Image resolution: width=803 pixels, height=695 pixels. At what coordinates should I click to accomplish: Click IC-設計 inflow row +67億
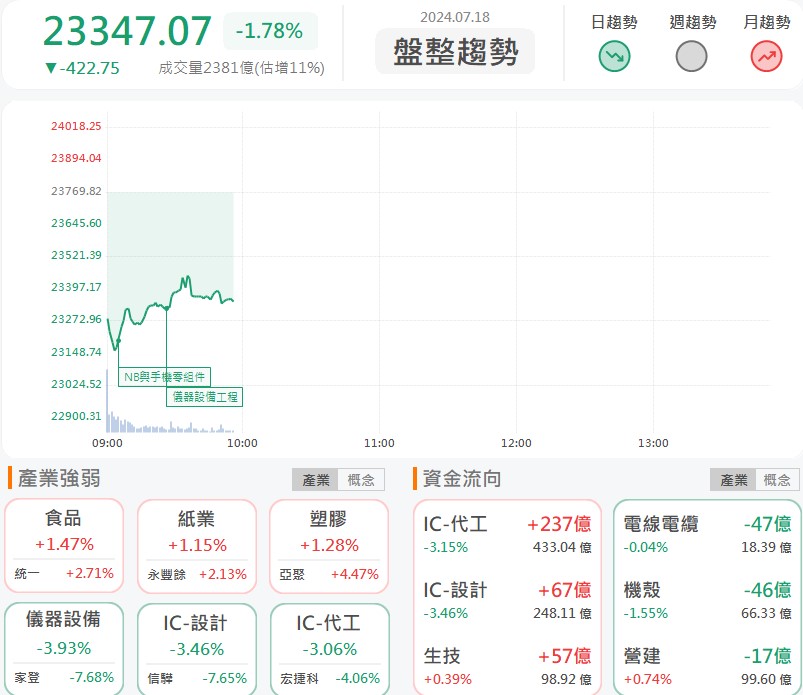[507, 600]
